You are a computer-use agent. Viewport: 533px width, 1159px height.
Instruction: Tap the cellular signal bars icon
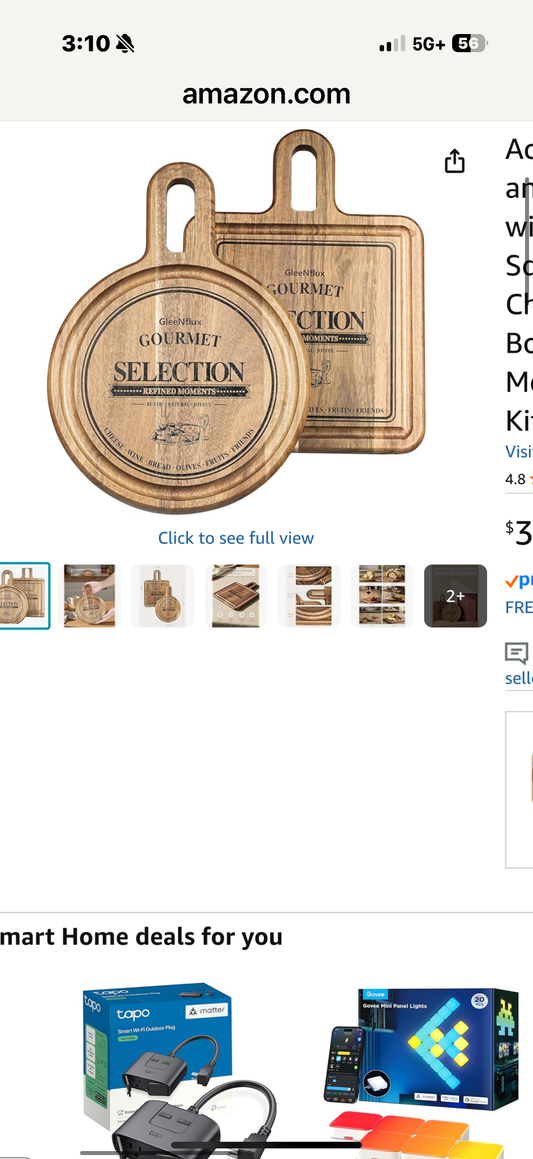click(x=392, y=44)
